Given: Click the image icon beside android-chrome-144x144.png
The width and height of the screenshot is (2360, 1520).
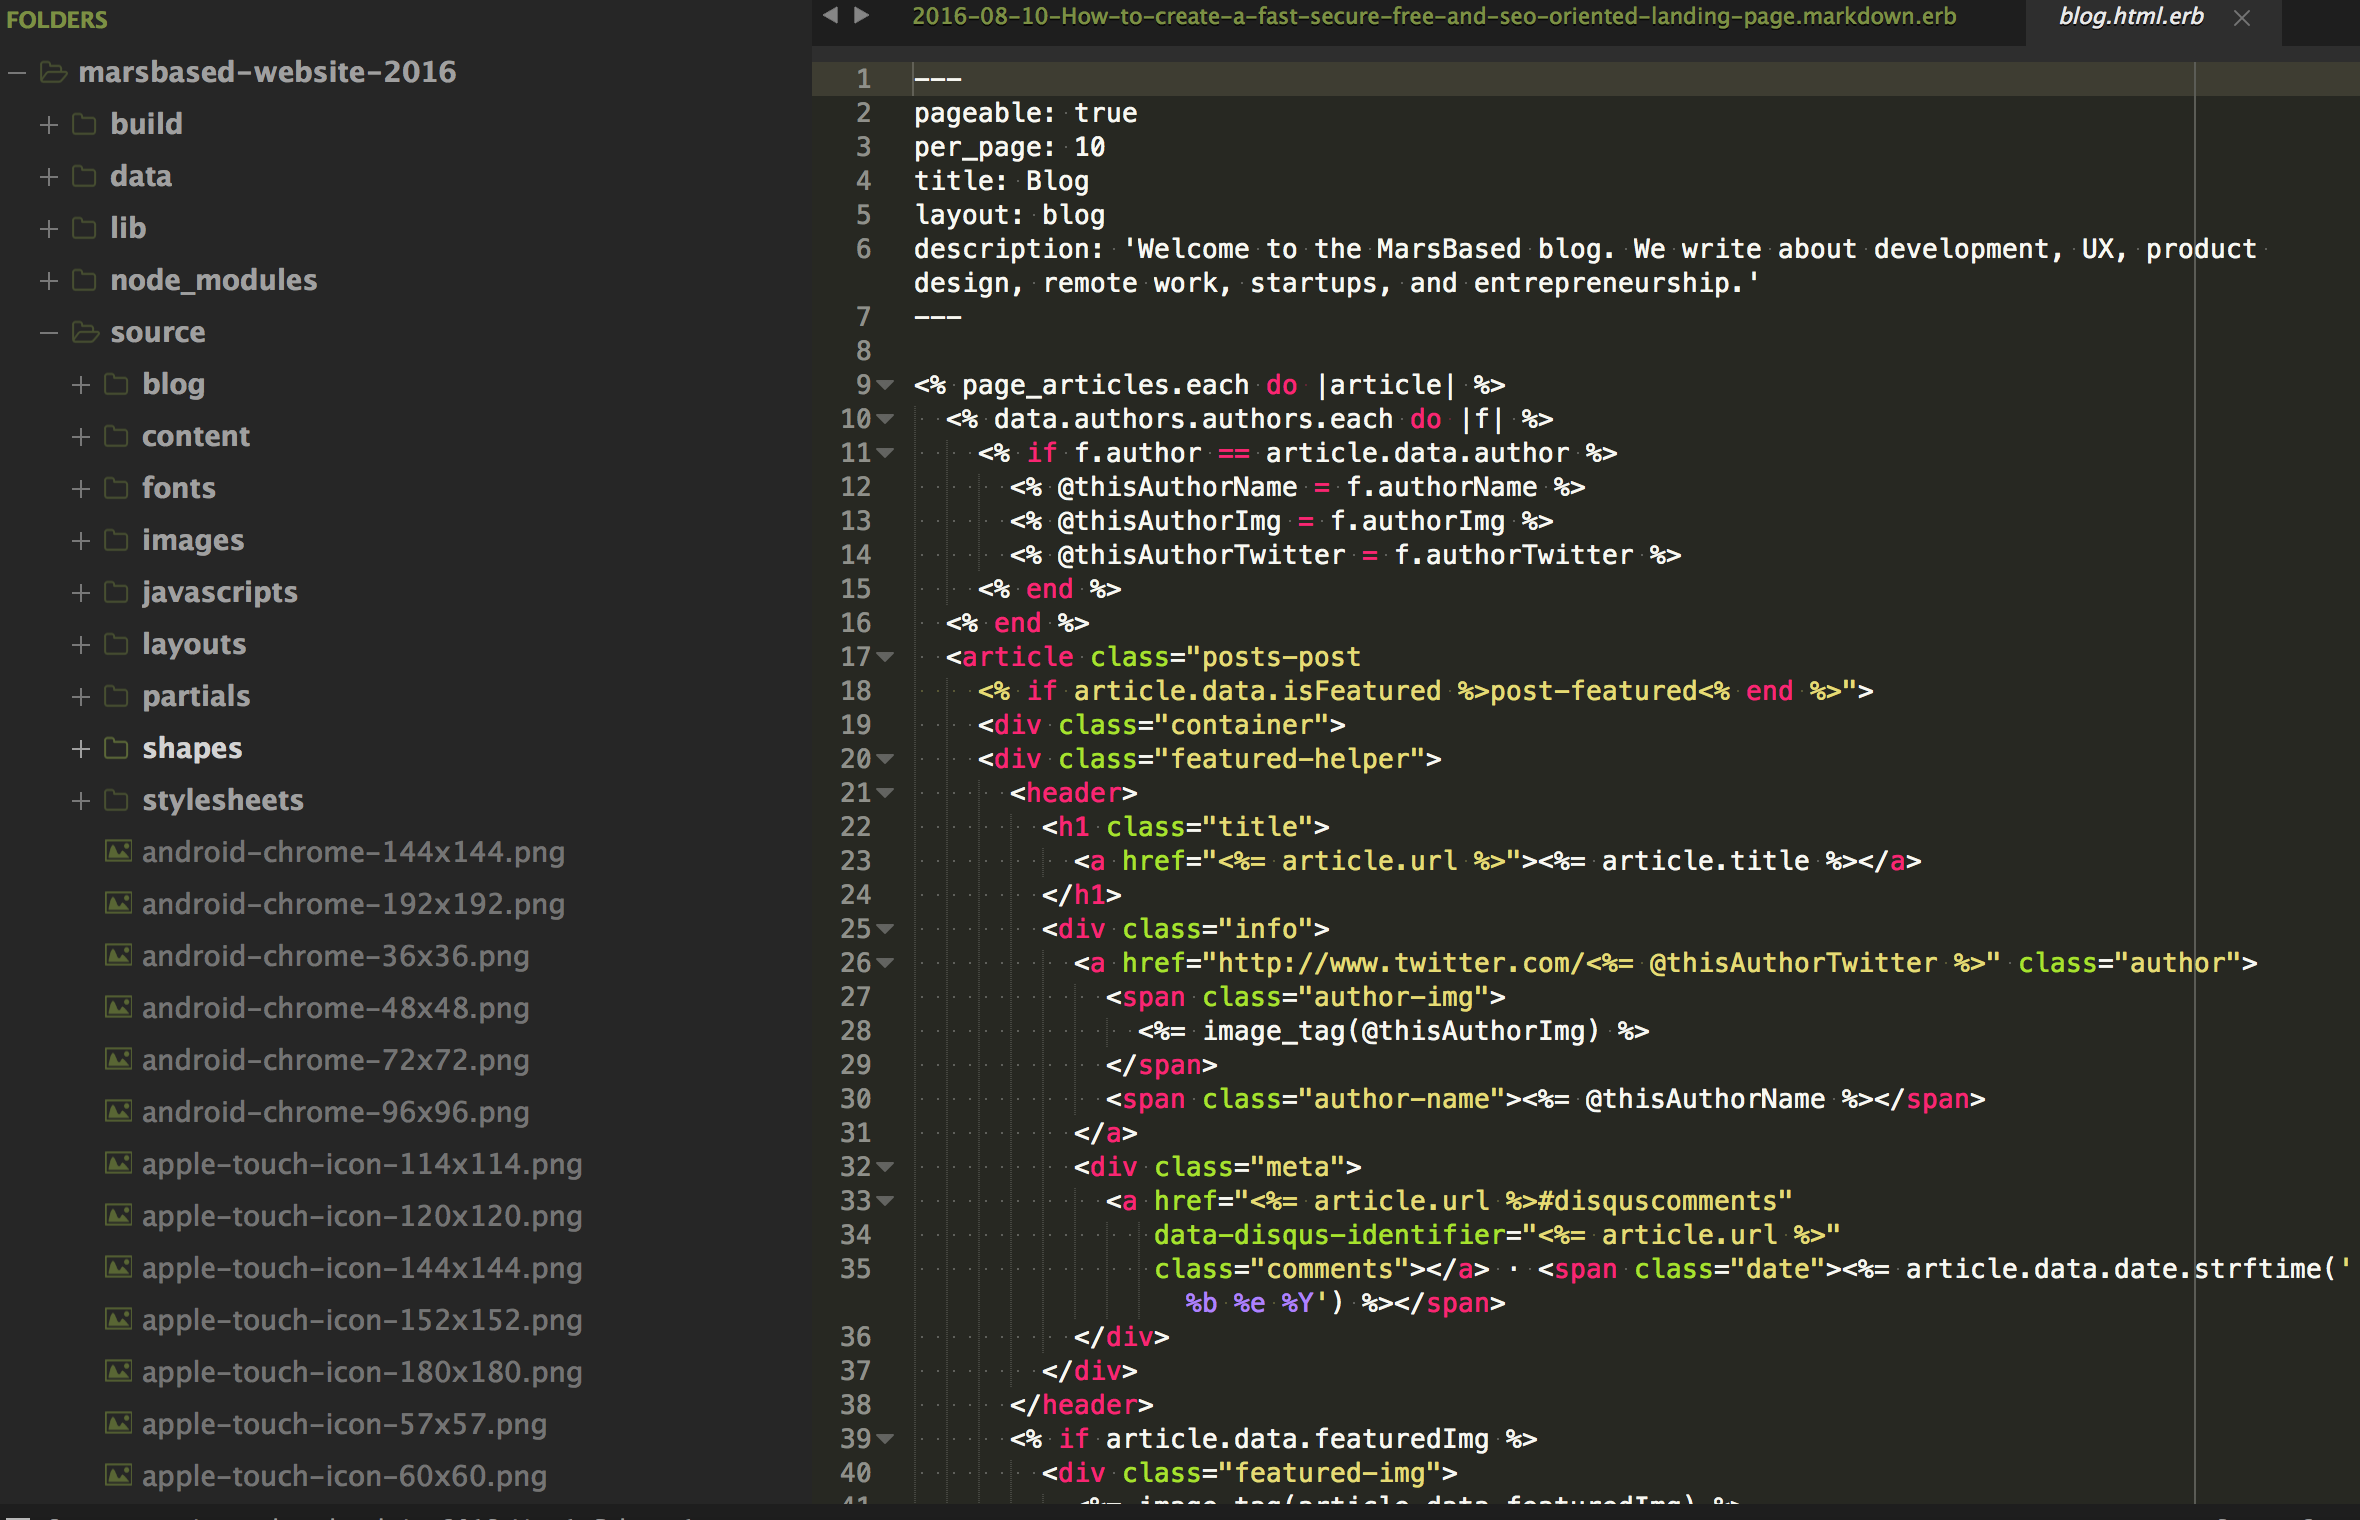Looking at the screenshot, I should click(x=119, y=852).
